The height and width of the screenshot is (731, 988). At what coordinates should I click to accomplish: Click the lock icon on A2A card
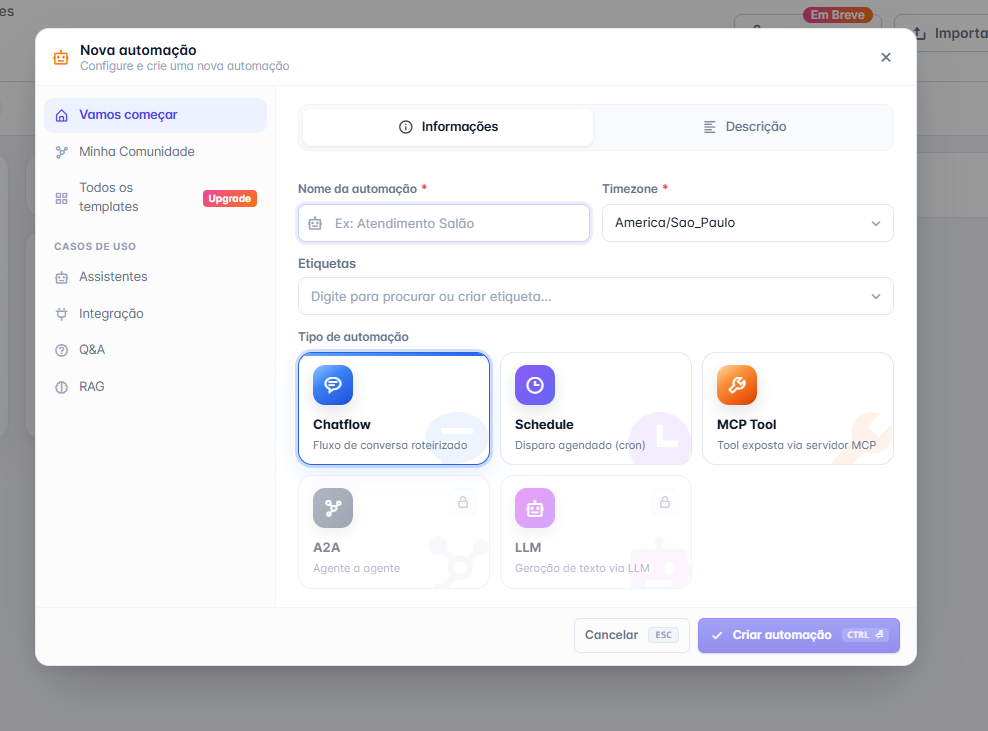(x=463, y=502)
